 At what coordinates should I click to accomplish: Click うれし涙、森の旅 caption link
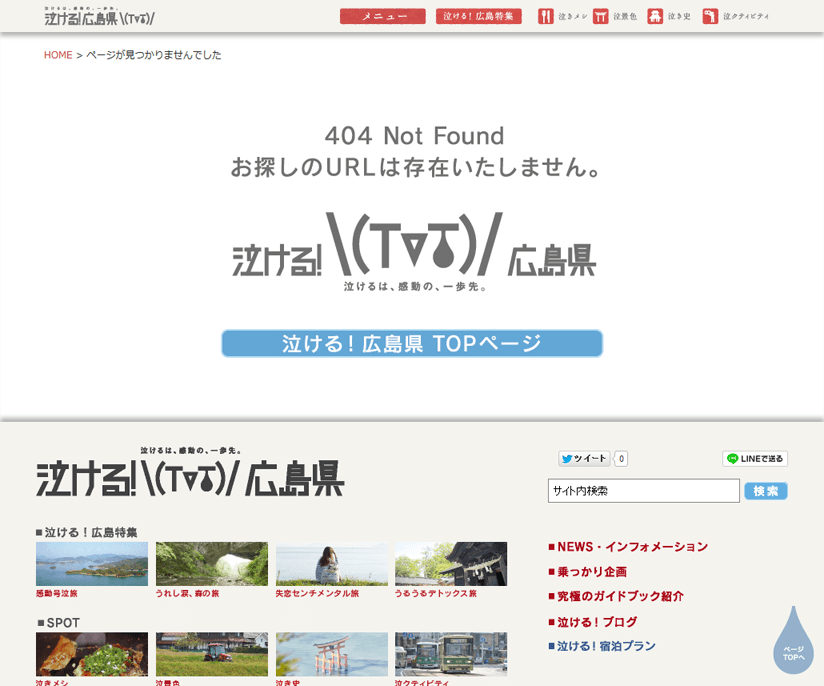(188, 593)
